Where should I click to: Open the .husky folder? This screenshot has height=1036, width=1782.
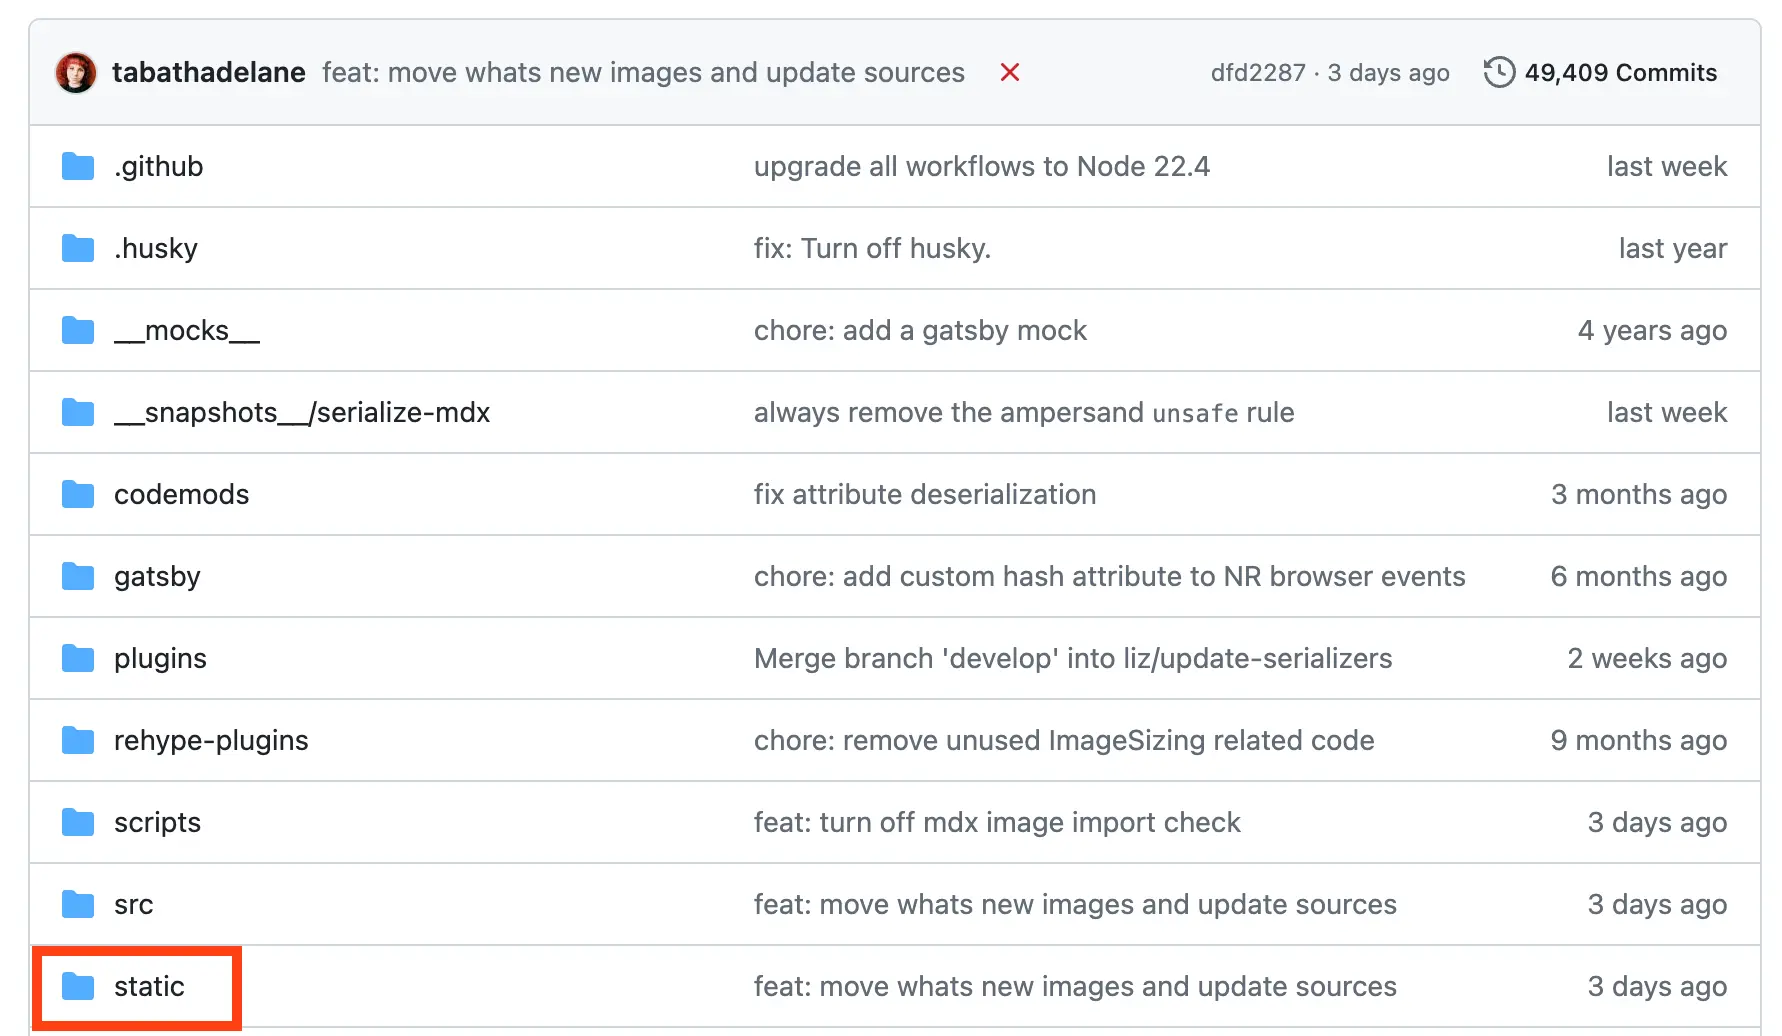pyautogui.click(x=156, y=249)
